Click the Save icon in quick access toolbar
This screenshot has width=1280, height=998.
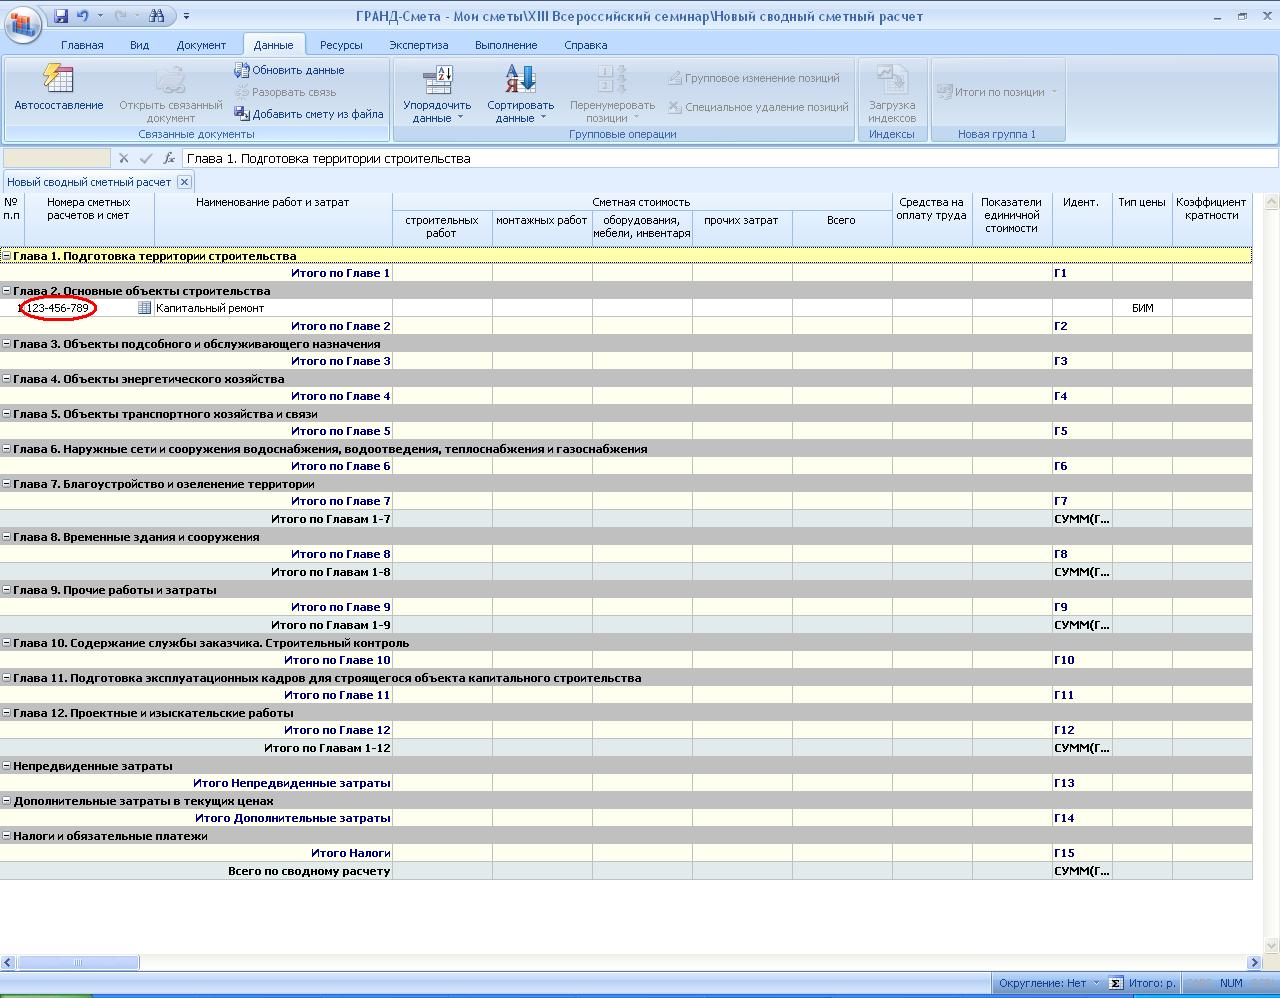[61, 16]
